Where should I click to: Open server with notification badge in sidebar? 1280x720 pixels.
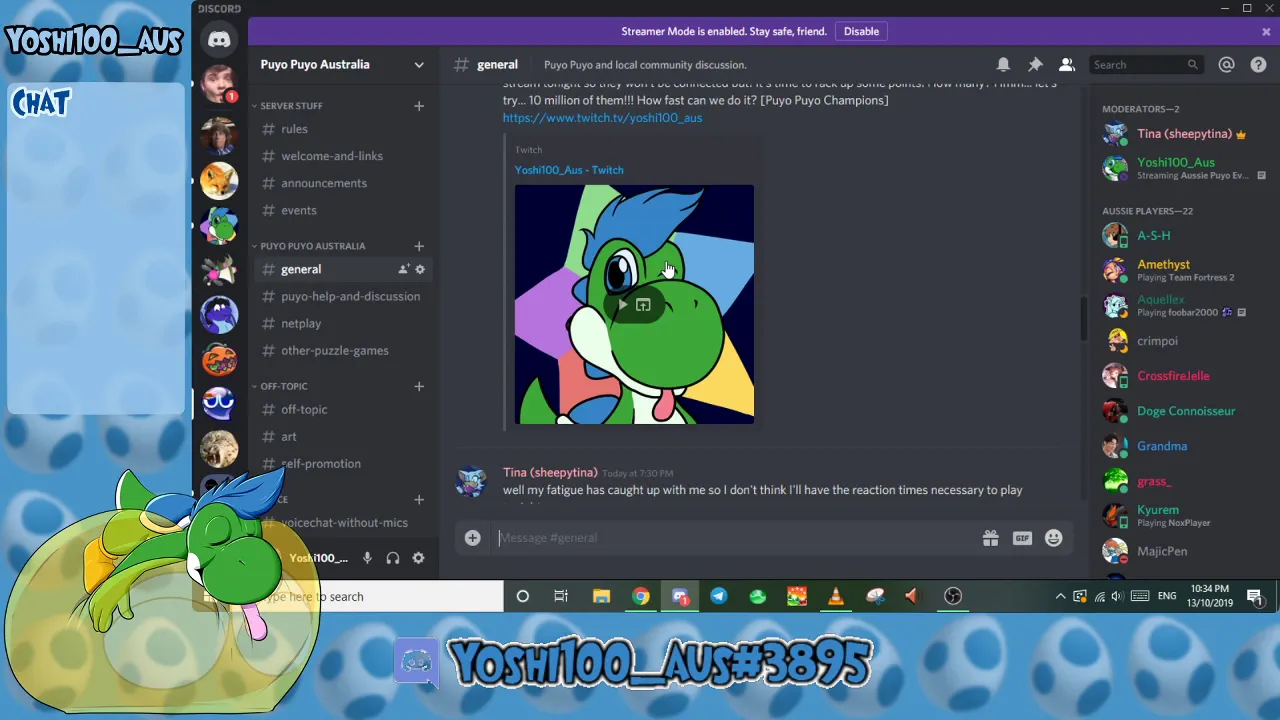tap(219, 84)
